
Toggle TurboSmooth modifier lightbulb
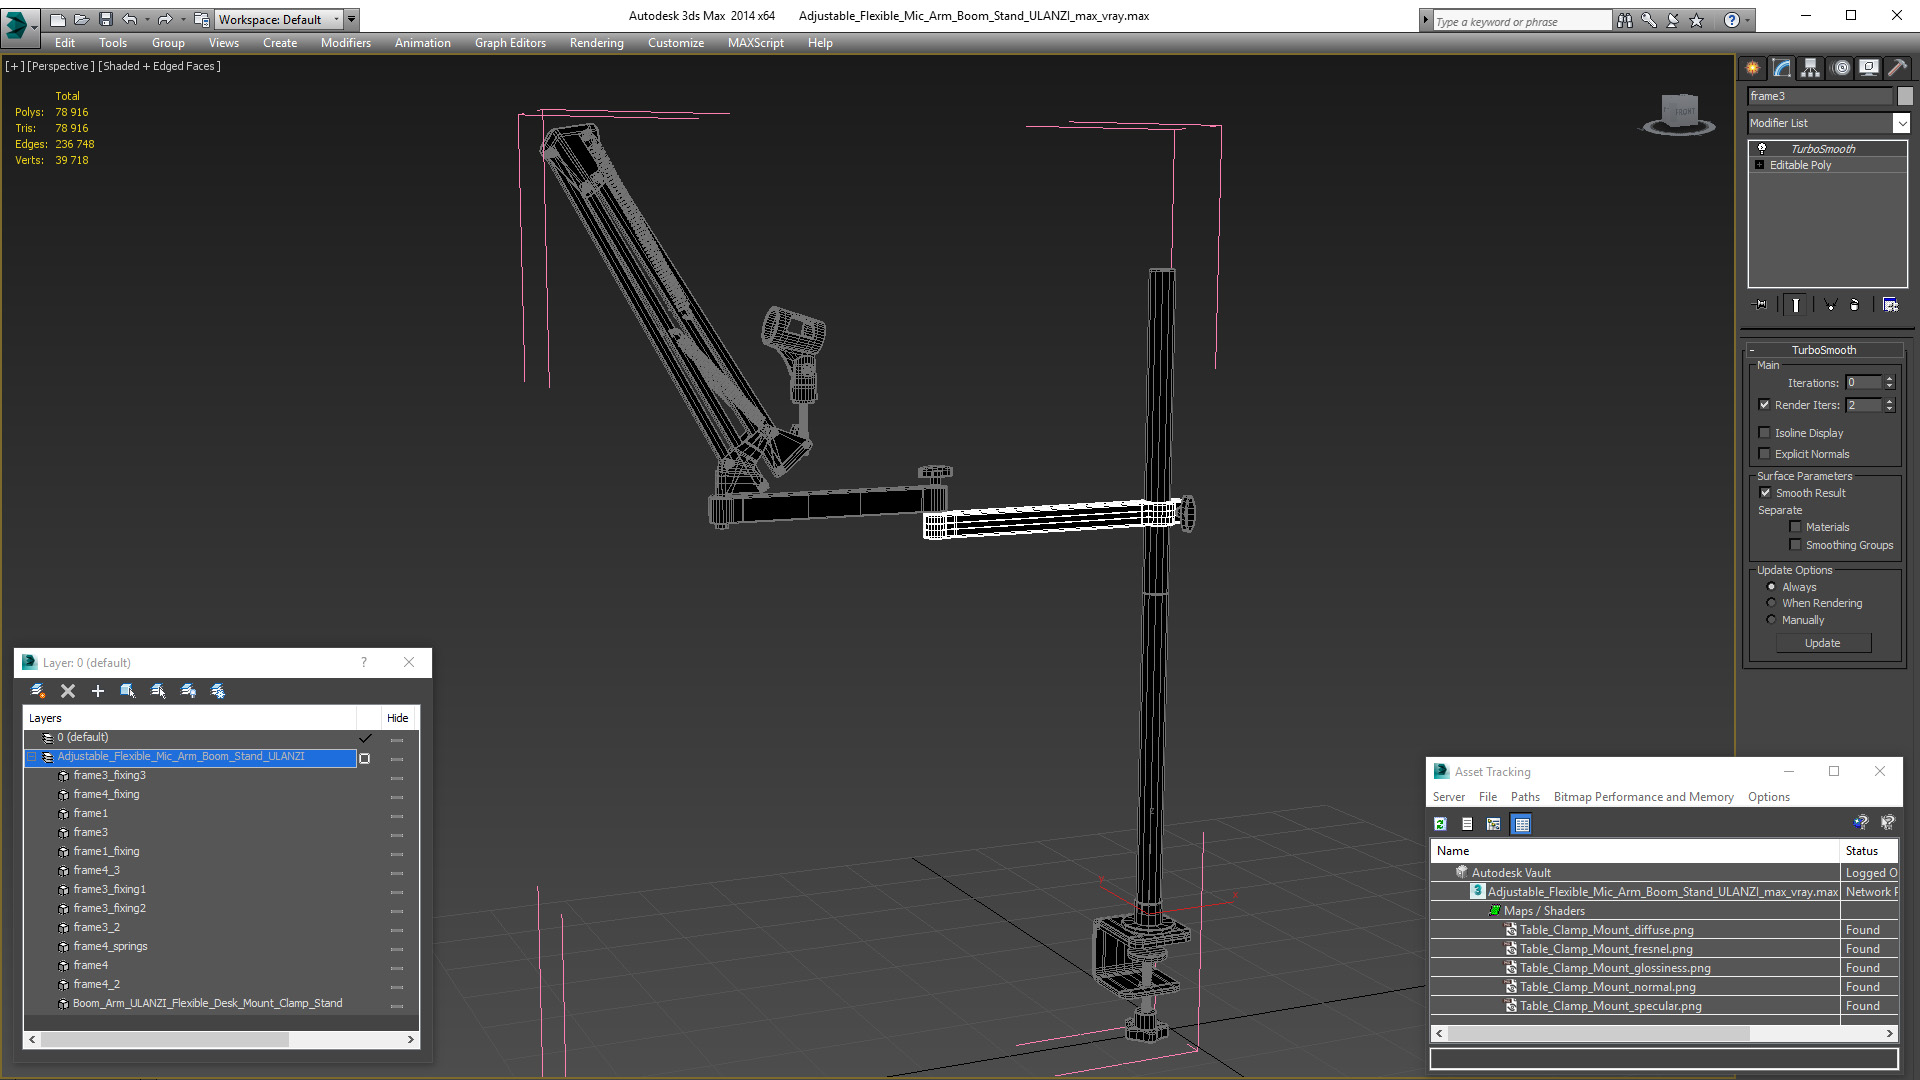(1762, 148)
